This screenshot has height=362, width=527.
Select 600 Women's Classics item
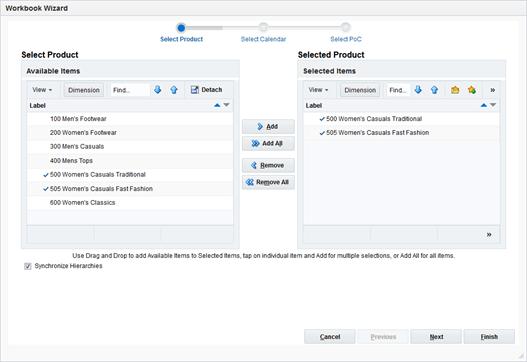pyautogui.click(x=130, y=203)
